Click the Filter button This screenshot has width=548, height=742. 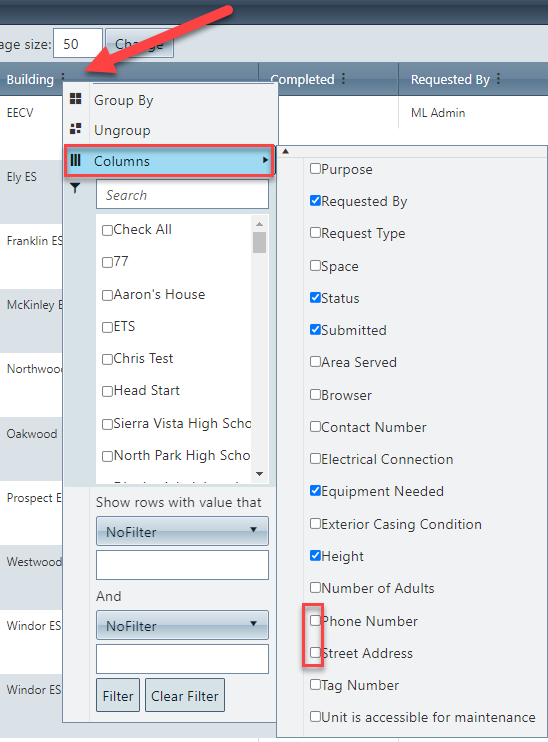(x=118, y=695)
